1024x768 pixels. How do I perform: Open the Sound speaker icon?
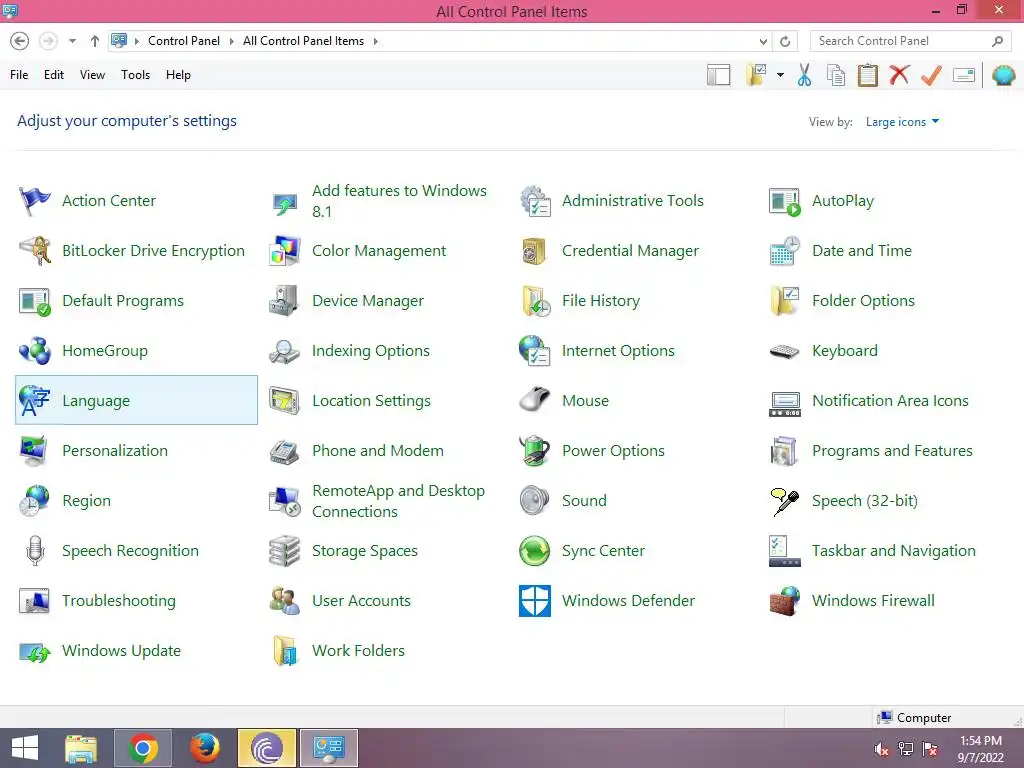(535, 501)
